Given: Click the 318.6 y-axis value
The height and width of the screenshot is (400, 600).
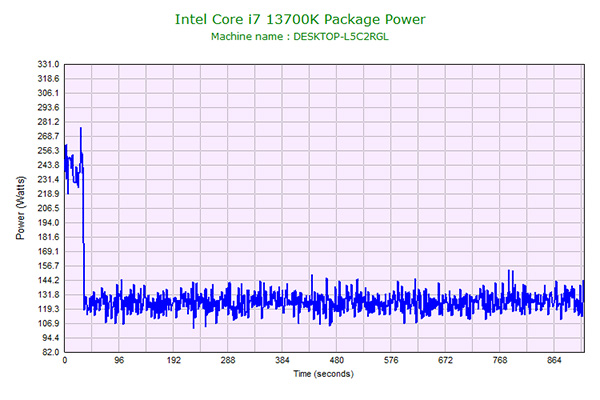Looking at the screenshot, I should [48, 79].
